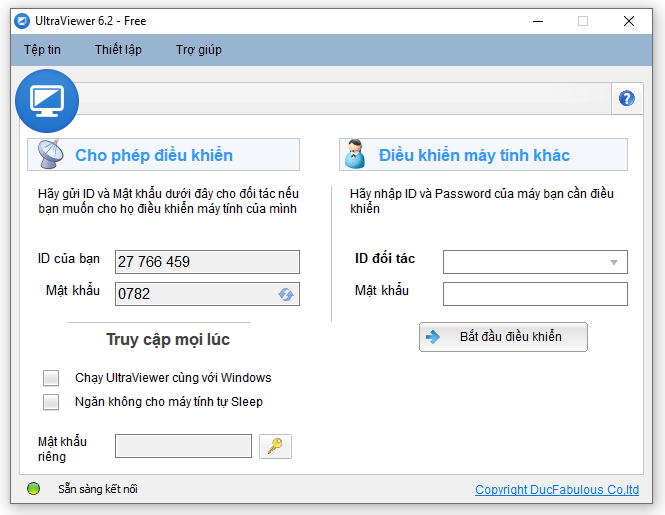The image size is (665, 515).
Task: Enable Chạy UltraViewer cùng với Windows checkbox
Action: click(51, 378)
